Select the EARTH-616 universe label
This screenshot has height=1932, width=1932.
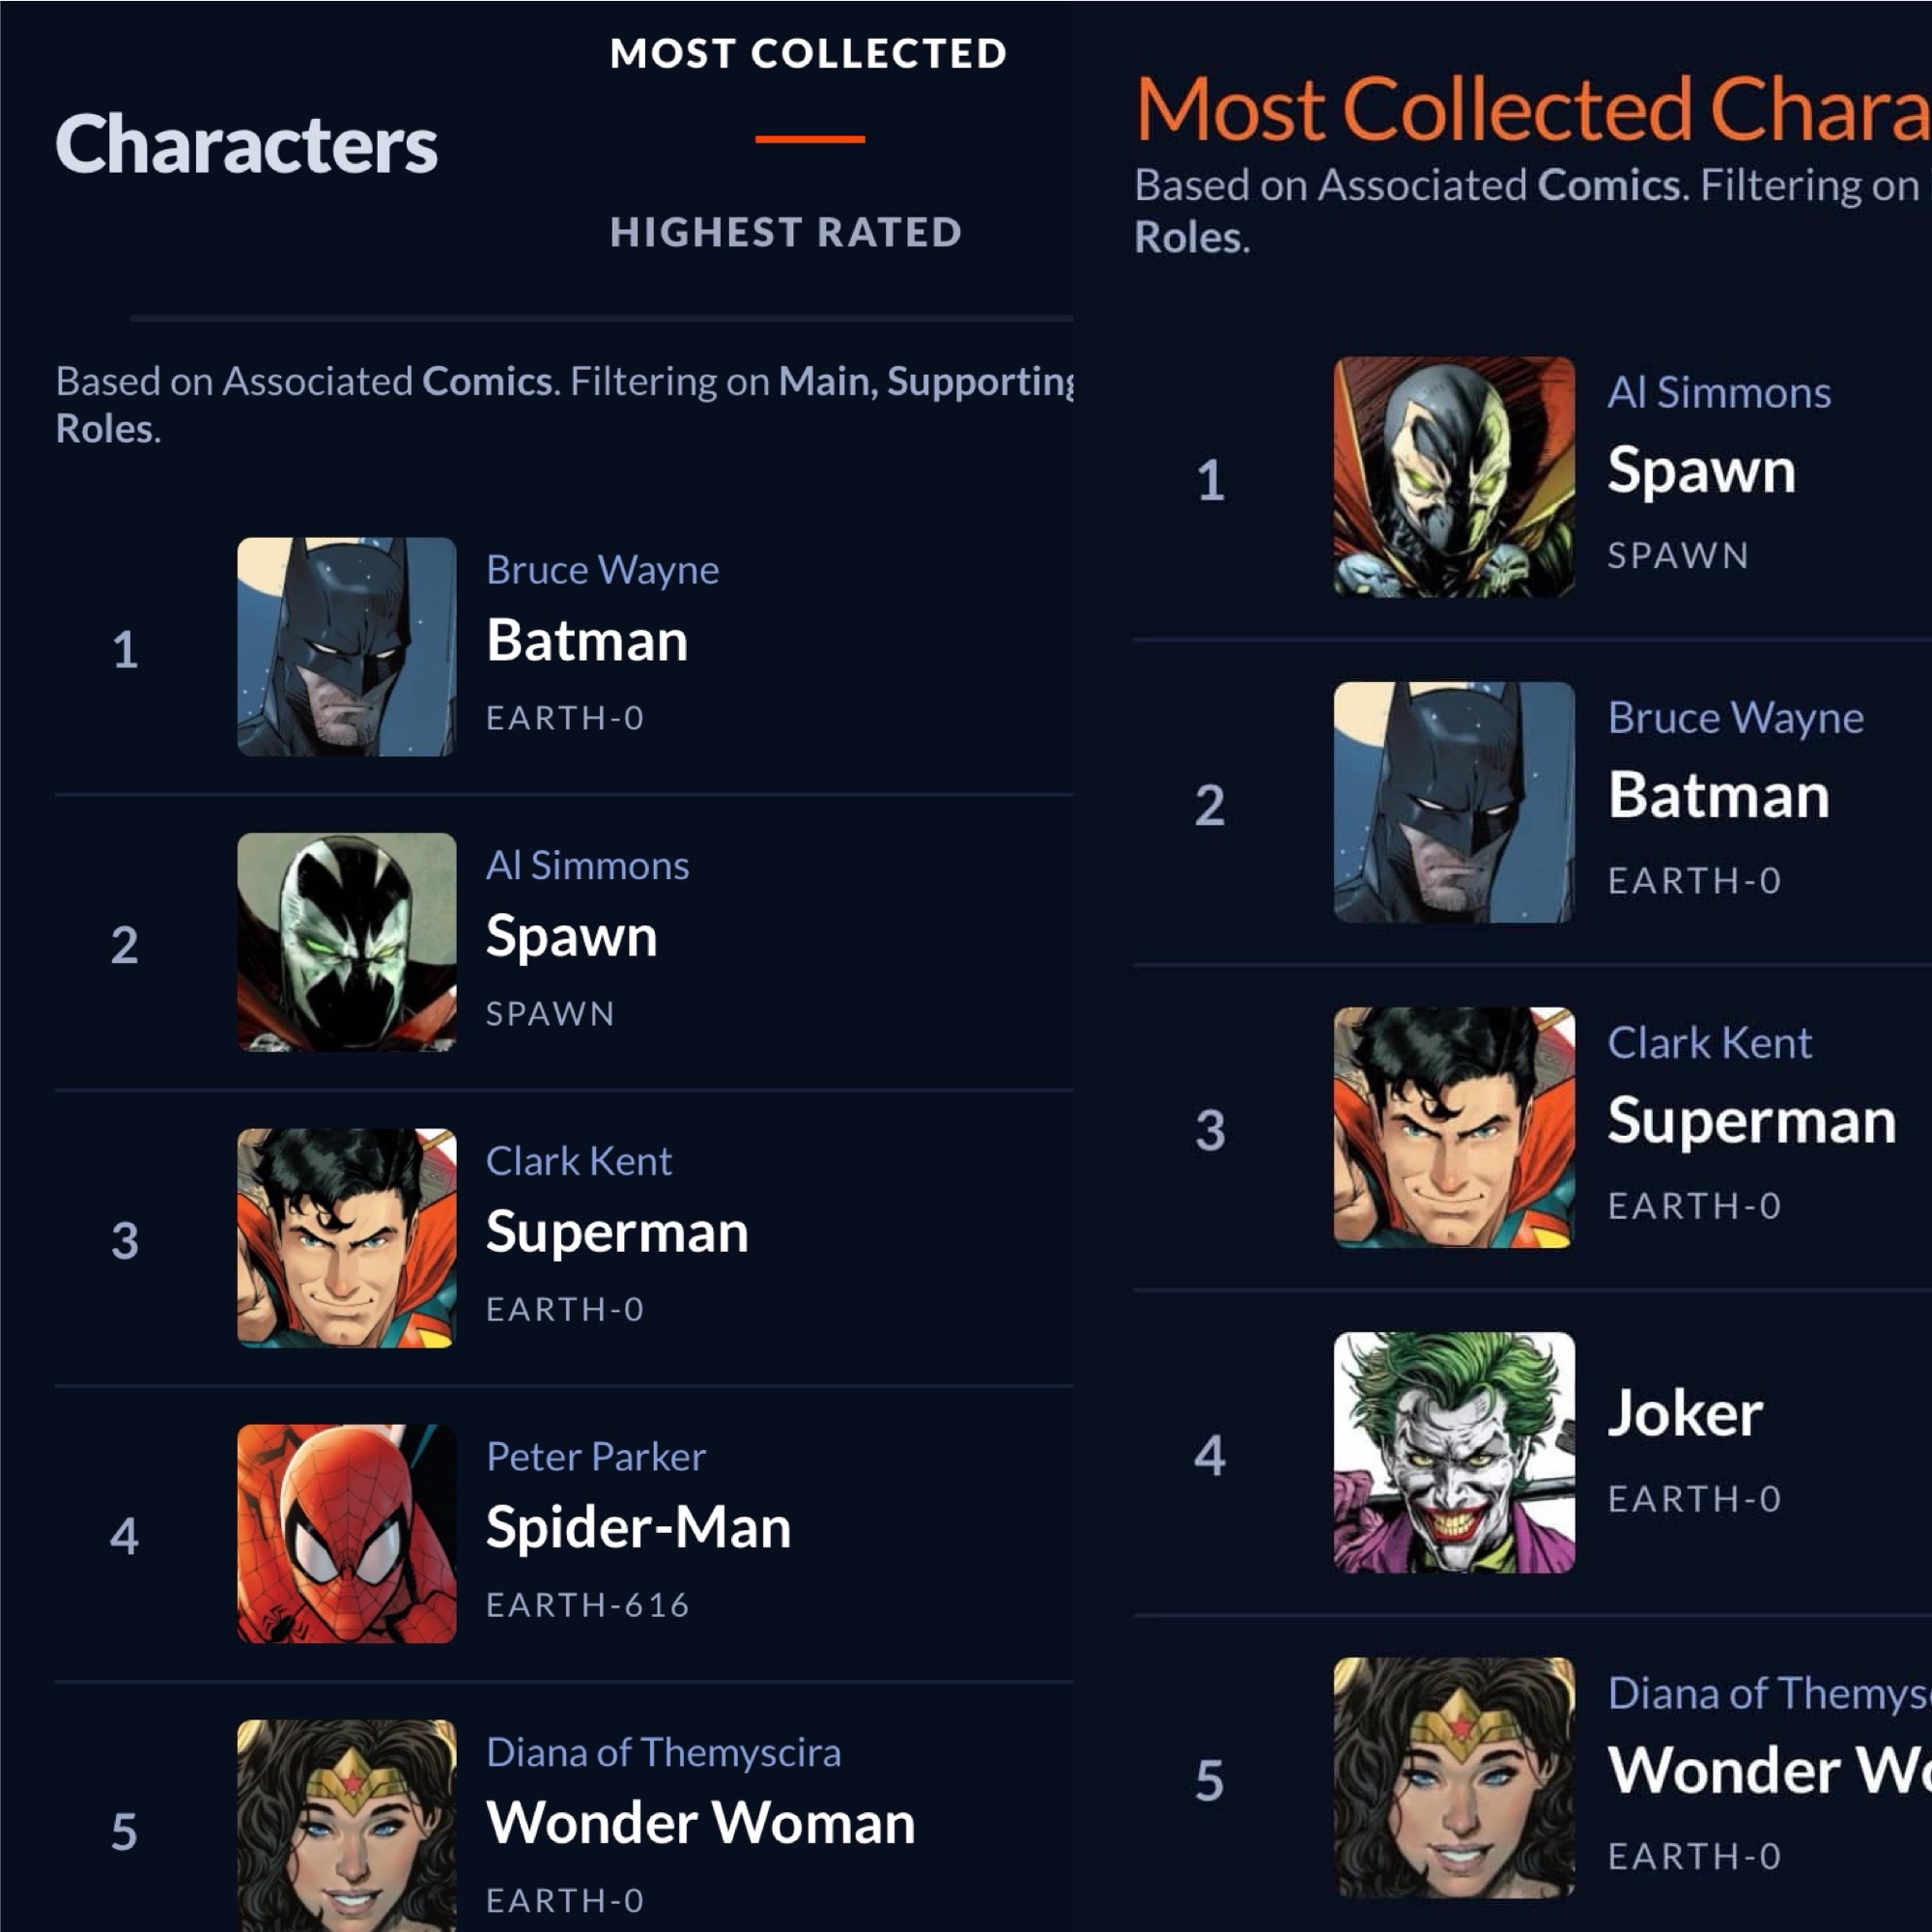coord(587,1605)
